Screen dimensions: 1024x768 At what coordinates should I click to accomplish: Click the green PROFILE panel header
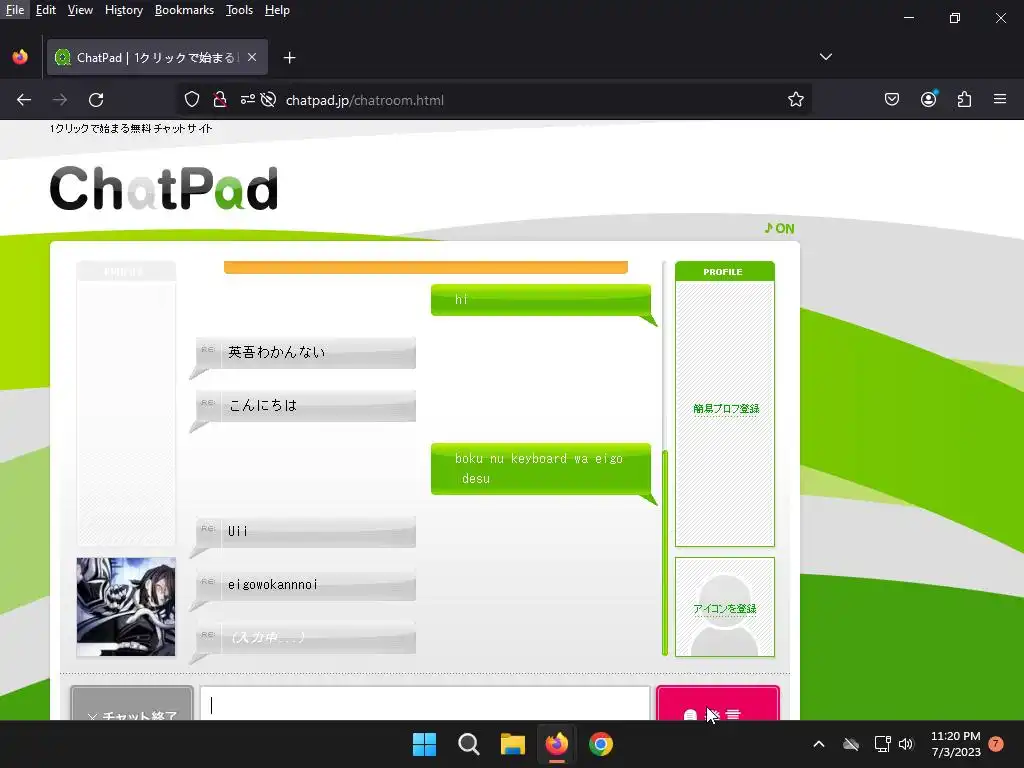(725, 272)
